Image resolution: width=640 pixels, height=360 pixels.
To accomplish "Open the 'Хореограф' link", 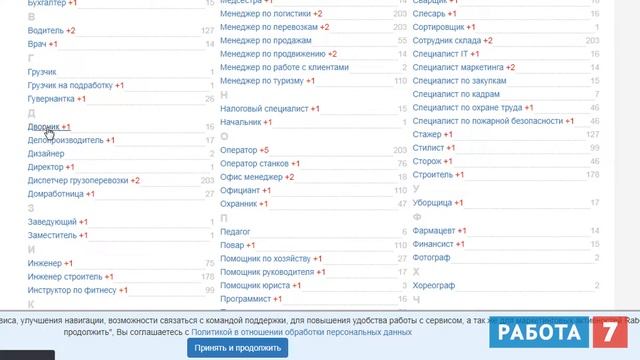I will pos(433,286).
